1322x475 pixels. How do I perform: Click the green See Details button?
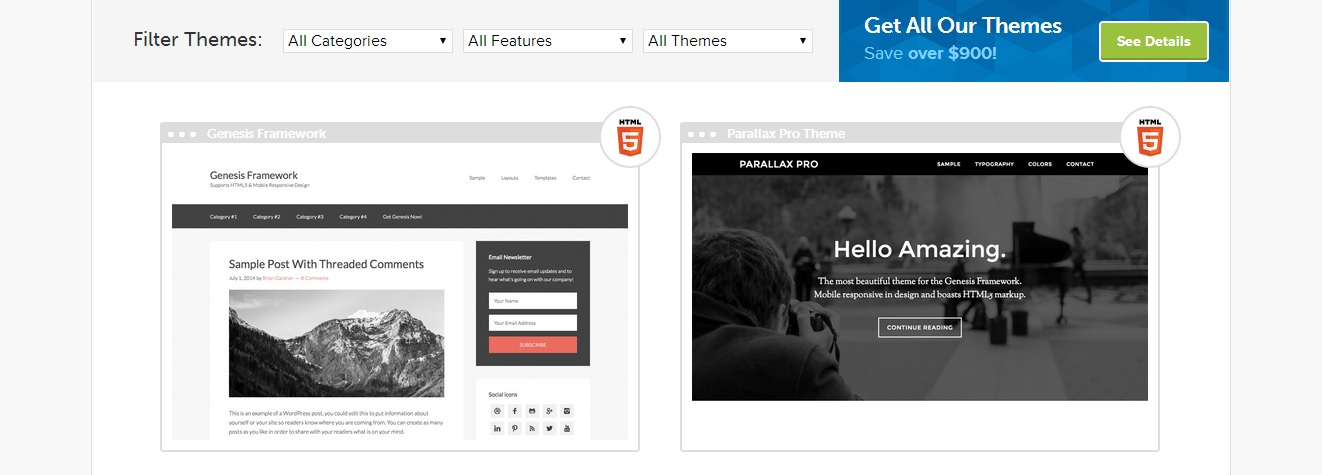(1153, 41)
